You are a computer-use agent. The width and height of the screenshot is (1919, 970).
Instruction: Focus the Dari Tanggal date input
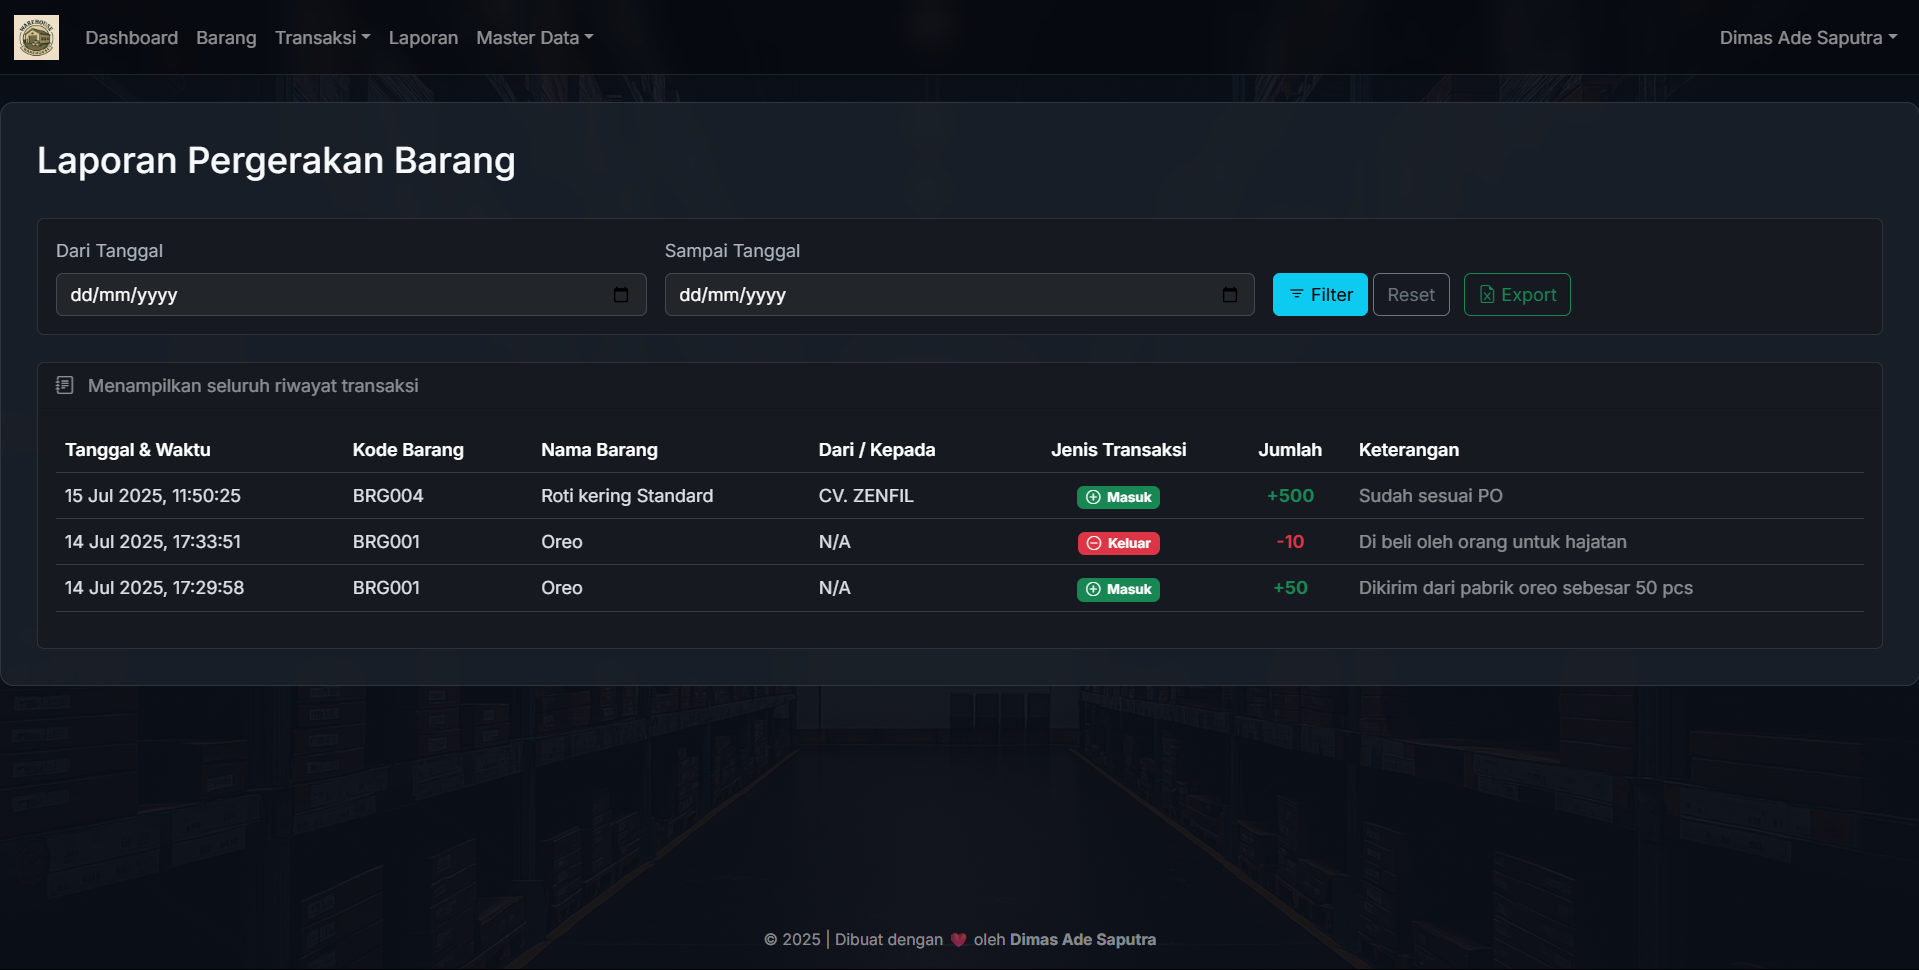(330, 295)
